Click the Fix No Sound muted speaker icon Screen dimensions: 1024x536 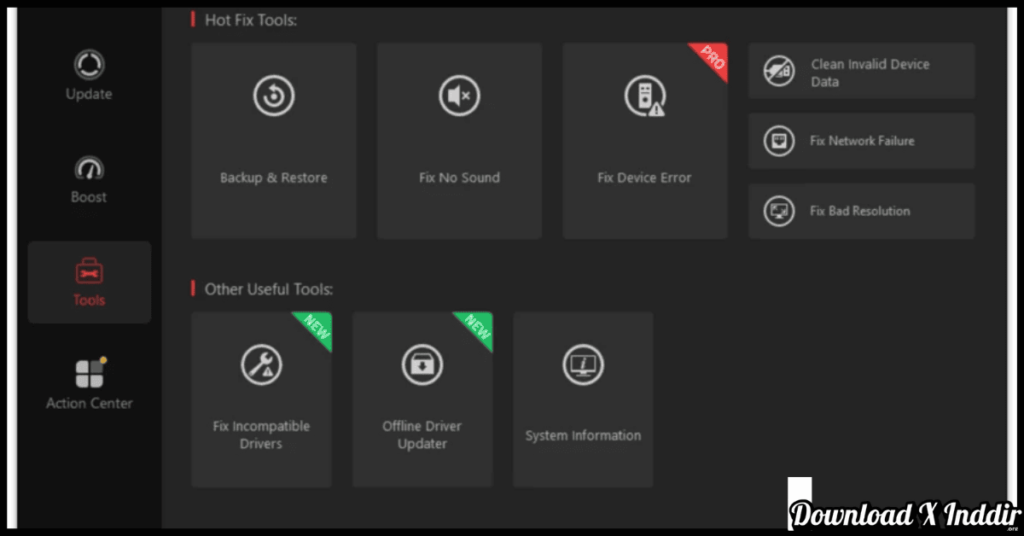459,96
